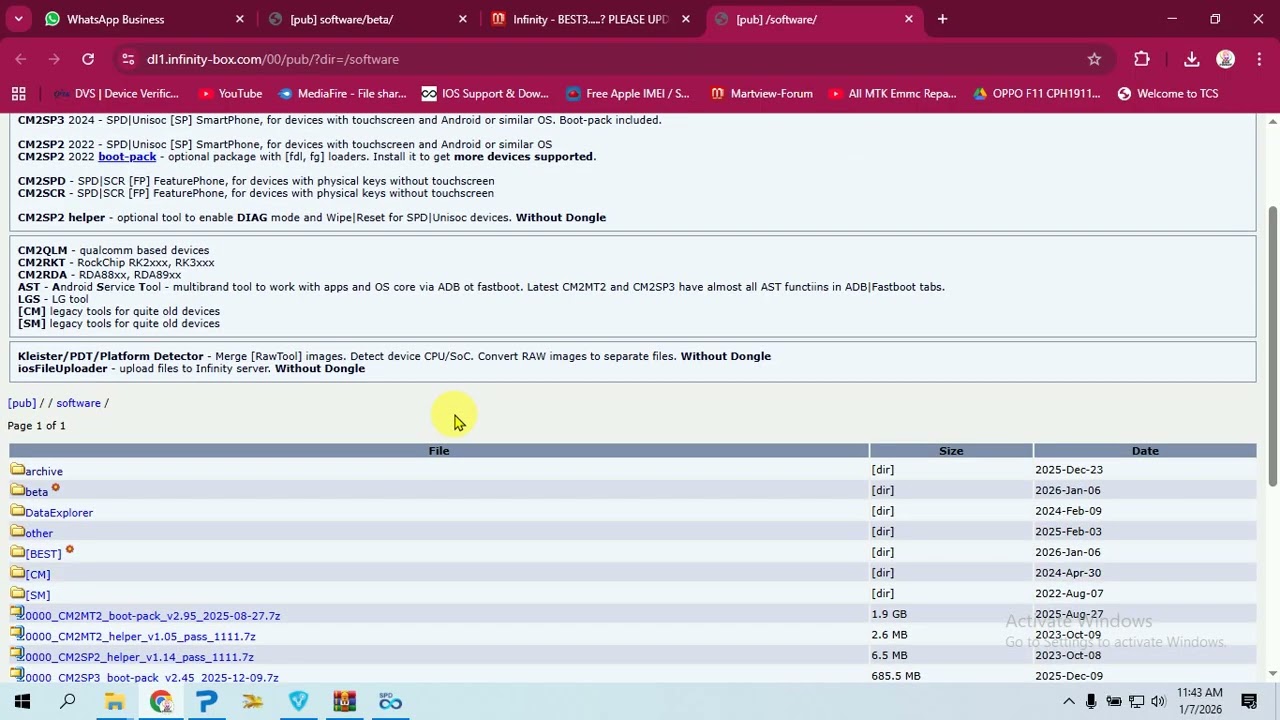The height and width of the screenshot is (720, 1280).
Task: Open the DVS Device Verification bookmark
Action: point(116,94)
